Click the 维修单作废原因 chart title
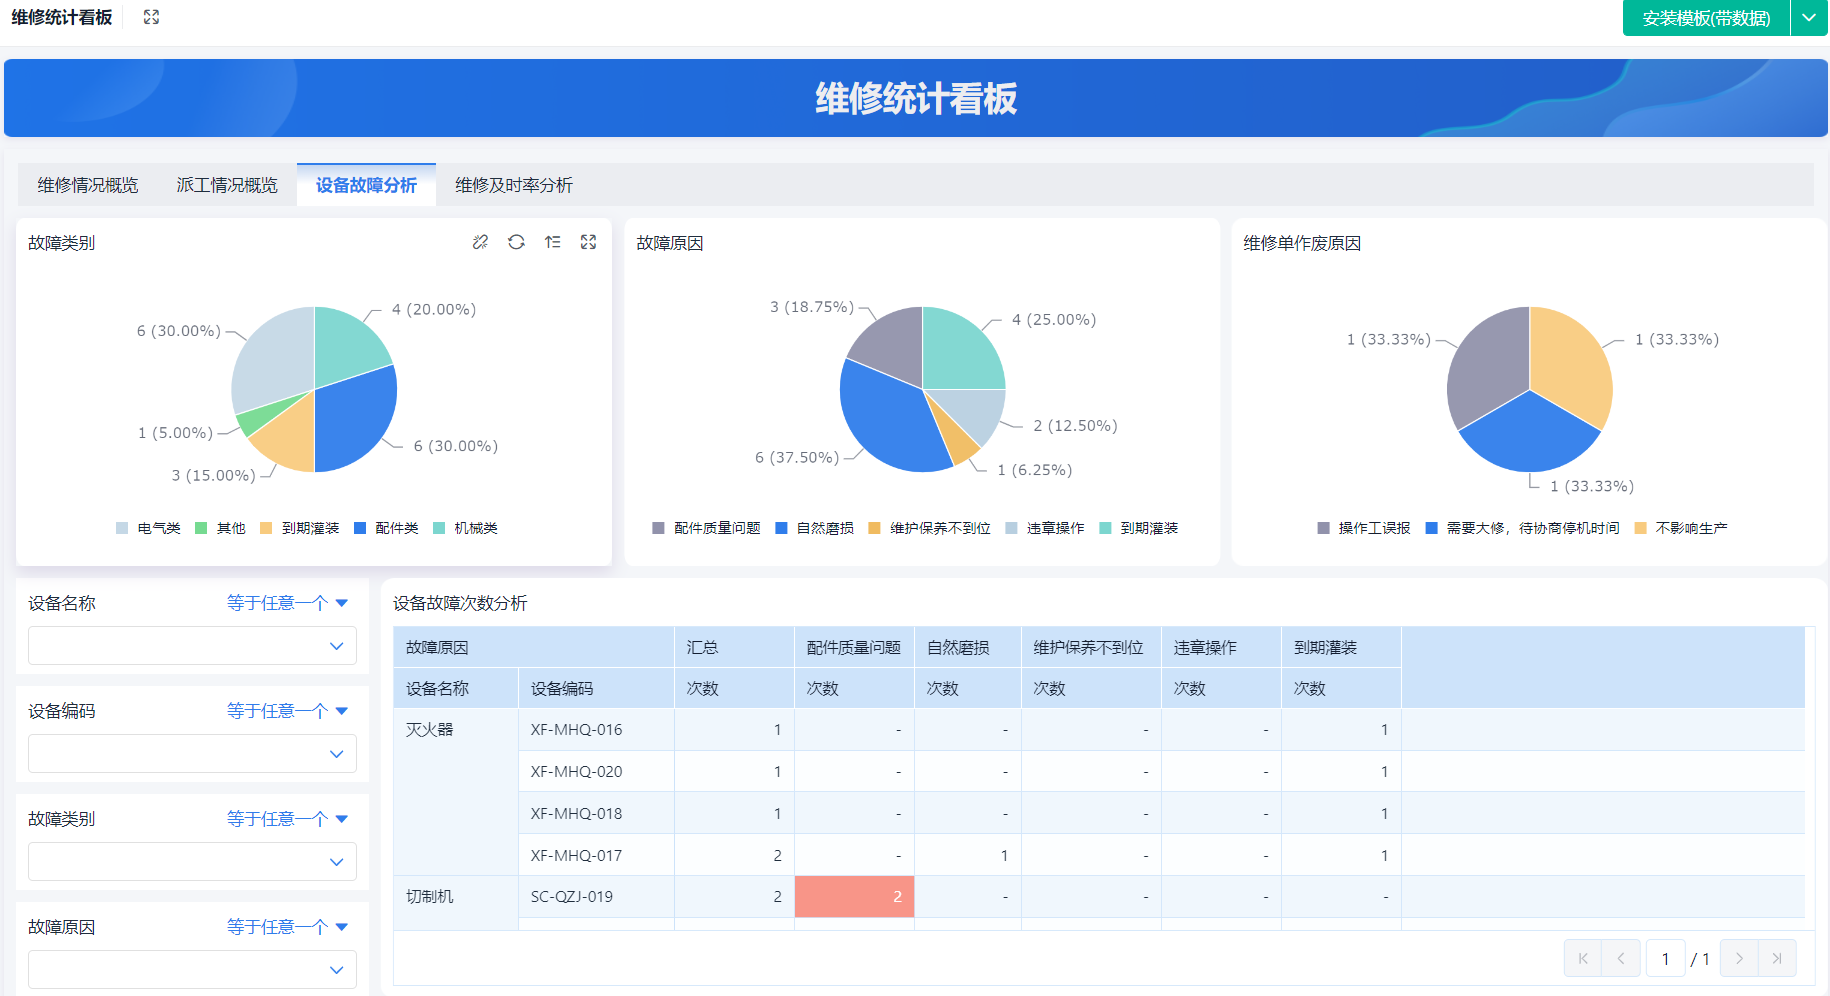The height and width of the screenshot is (996, 1830). click(x=1302, y=243)
